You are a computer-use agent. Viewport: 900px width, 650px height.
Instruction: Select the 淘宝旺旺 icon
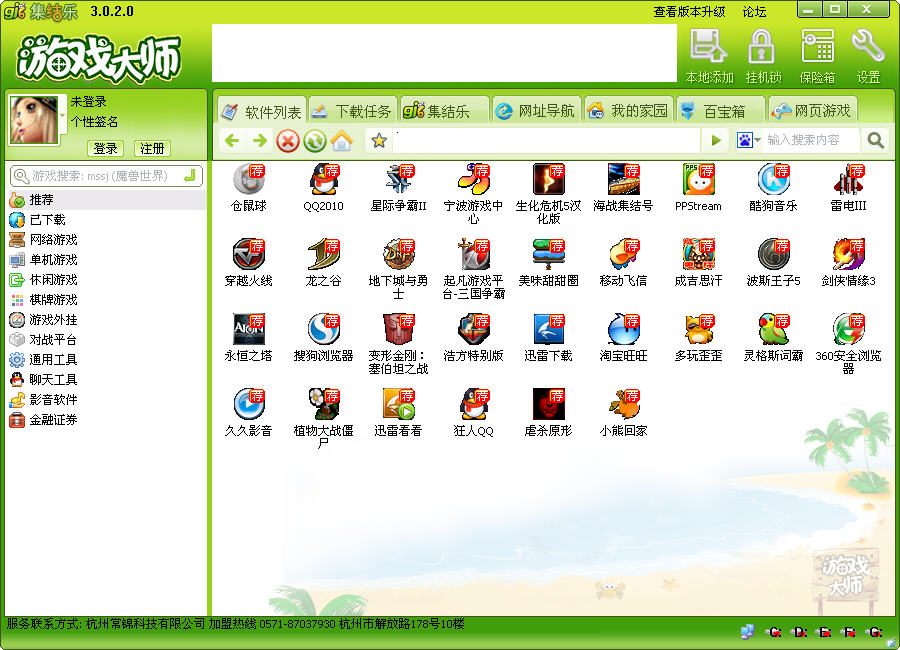tap(623, 329)
